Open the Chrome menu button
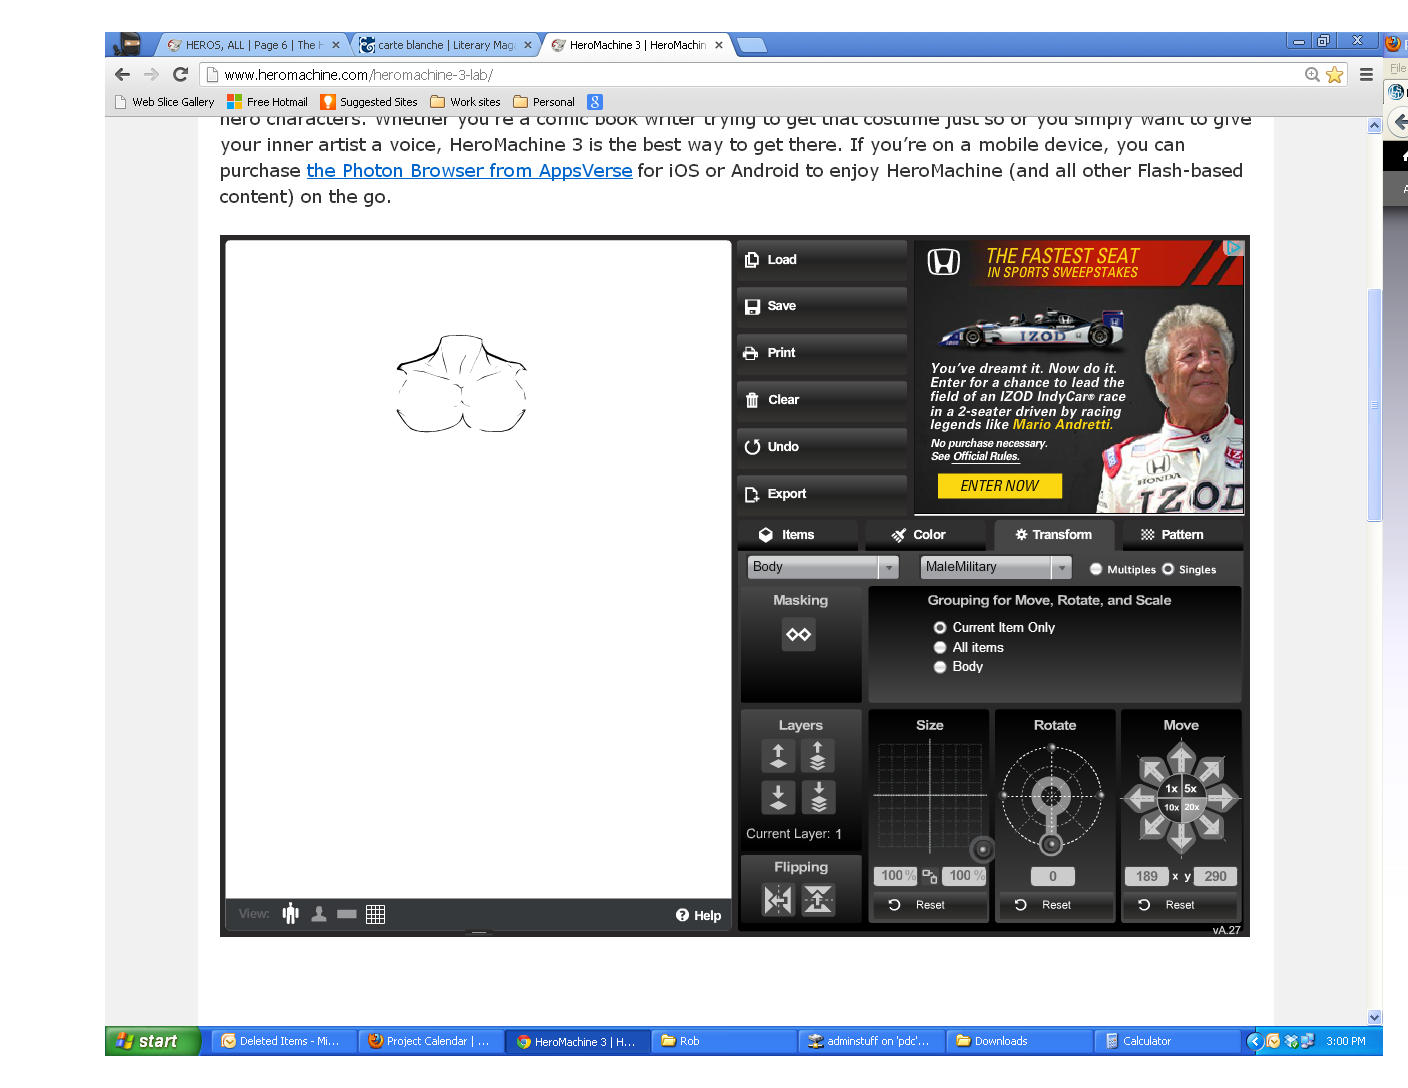The image size is (1408, 1088). 1366,75
